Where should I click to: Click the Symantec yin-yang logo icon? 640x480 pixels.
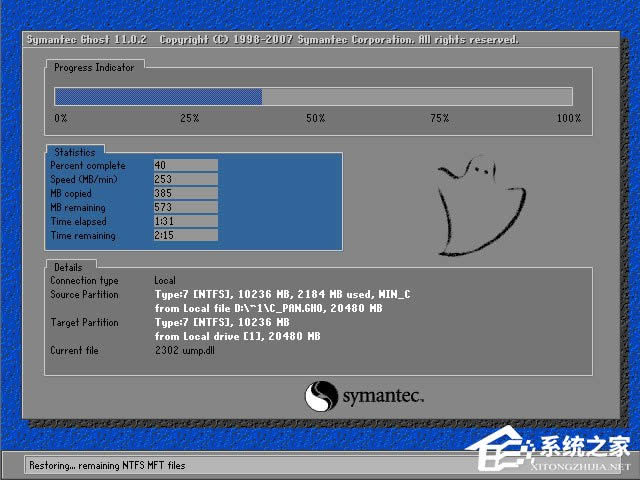click(321, 396)
